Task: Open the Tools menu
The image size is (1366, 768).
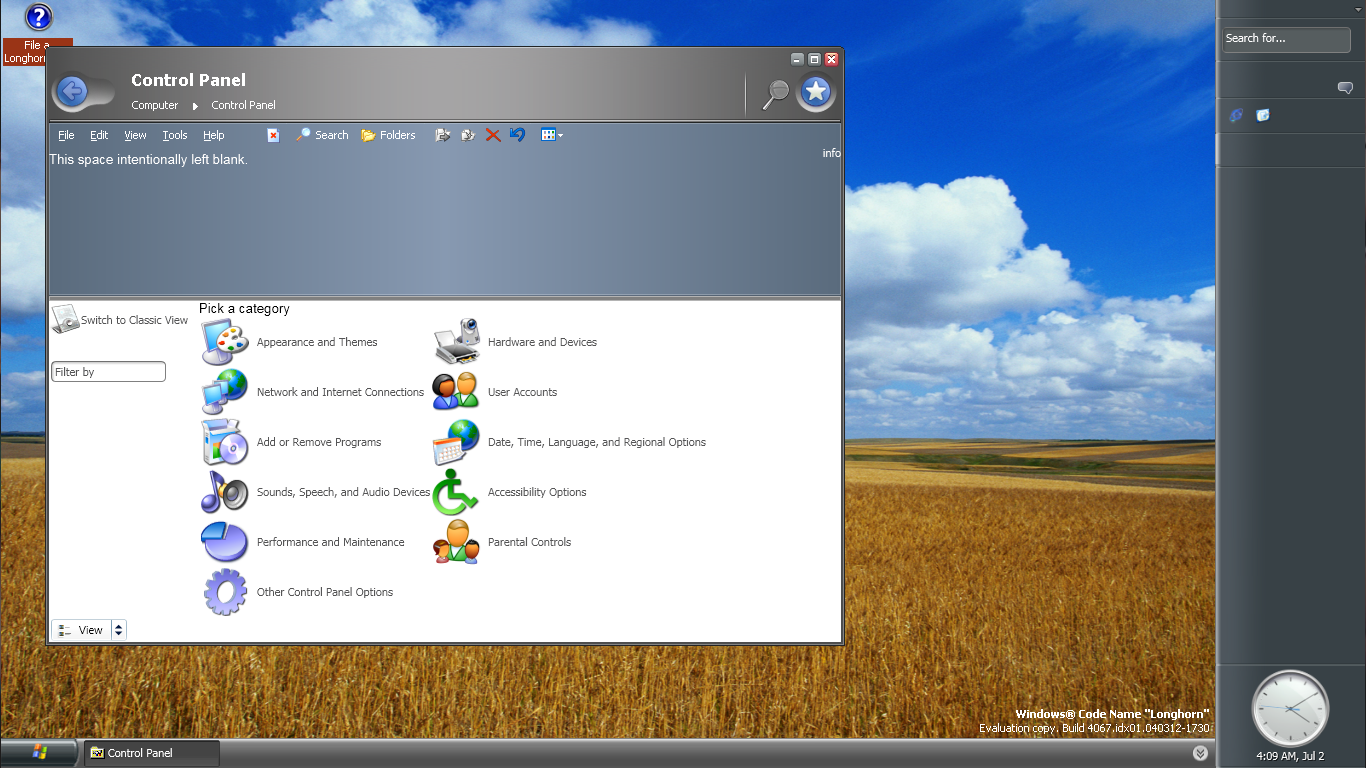Action: coord(175,135)
